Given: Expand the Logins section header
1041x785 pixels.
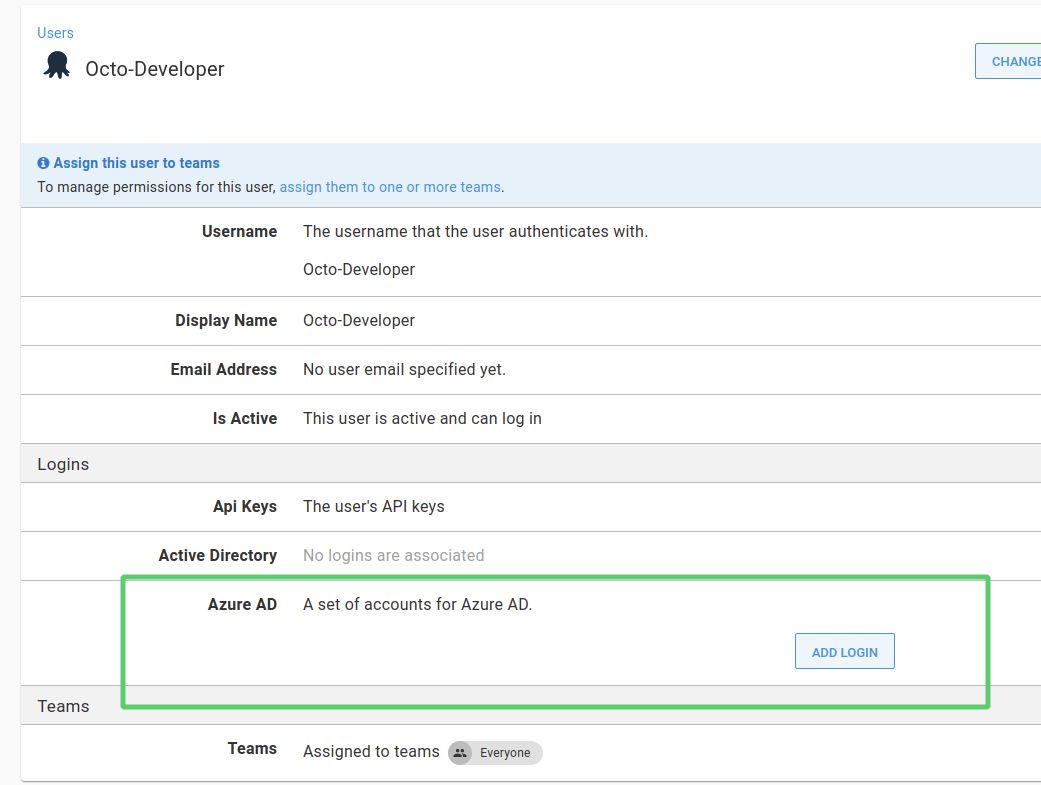Looking at the screenshot, I should (63, 464).
